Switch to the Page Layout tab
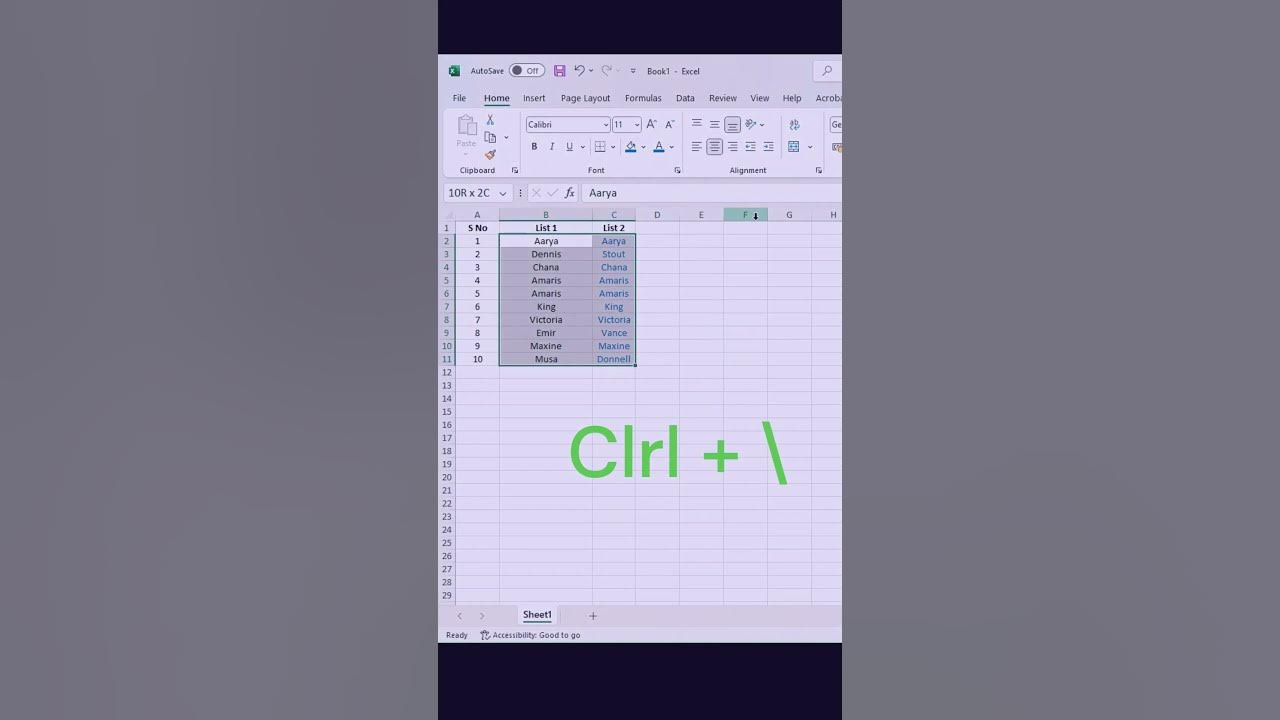 [585, 98]
